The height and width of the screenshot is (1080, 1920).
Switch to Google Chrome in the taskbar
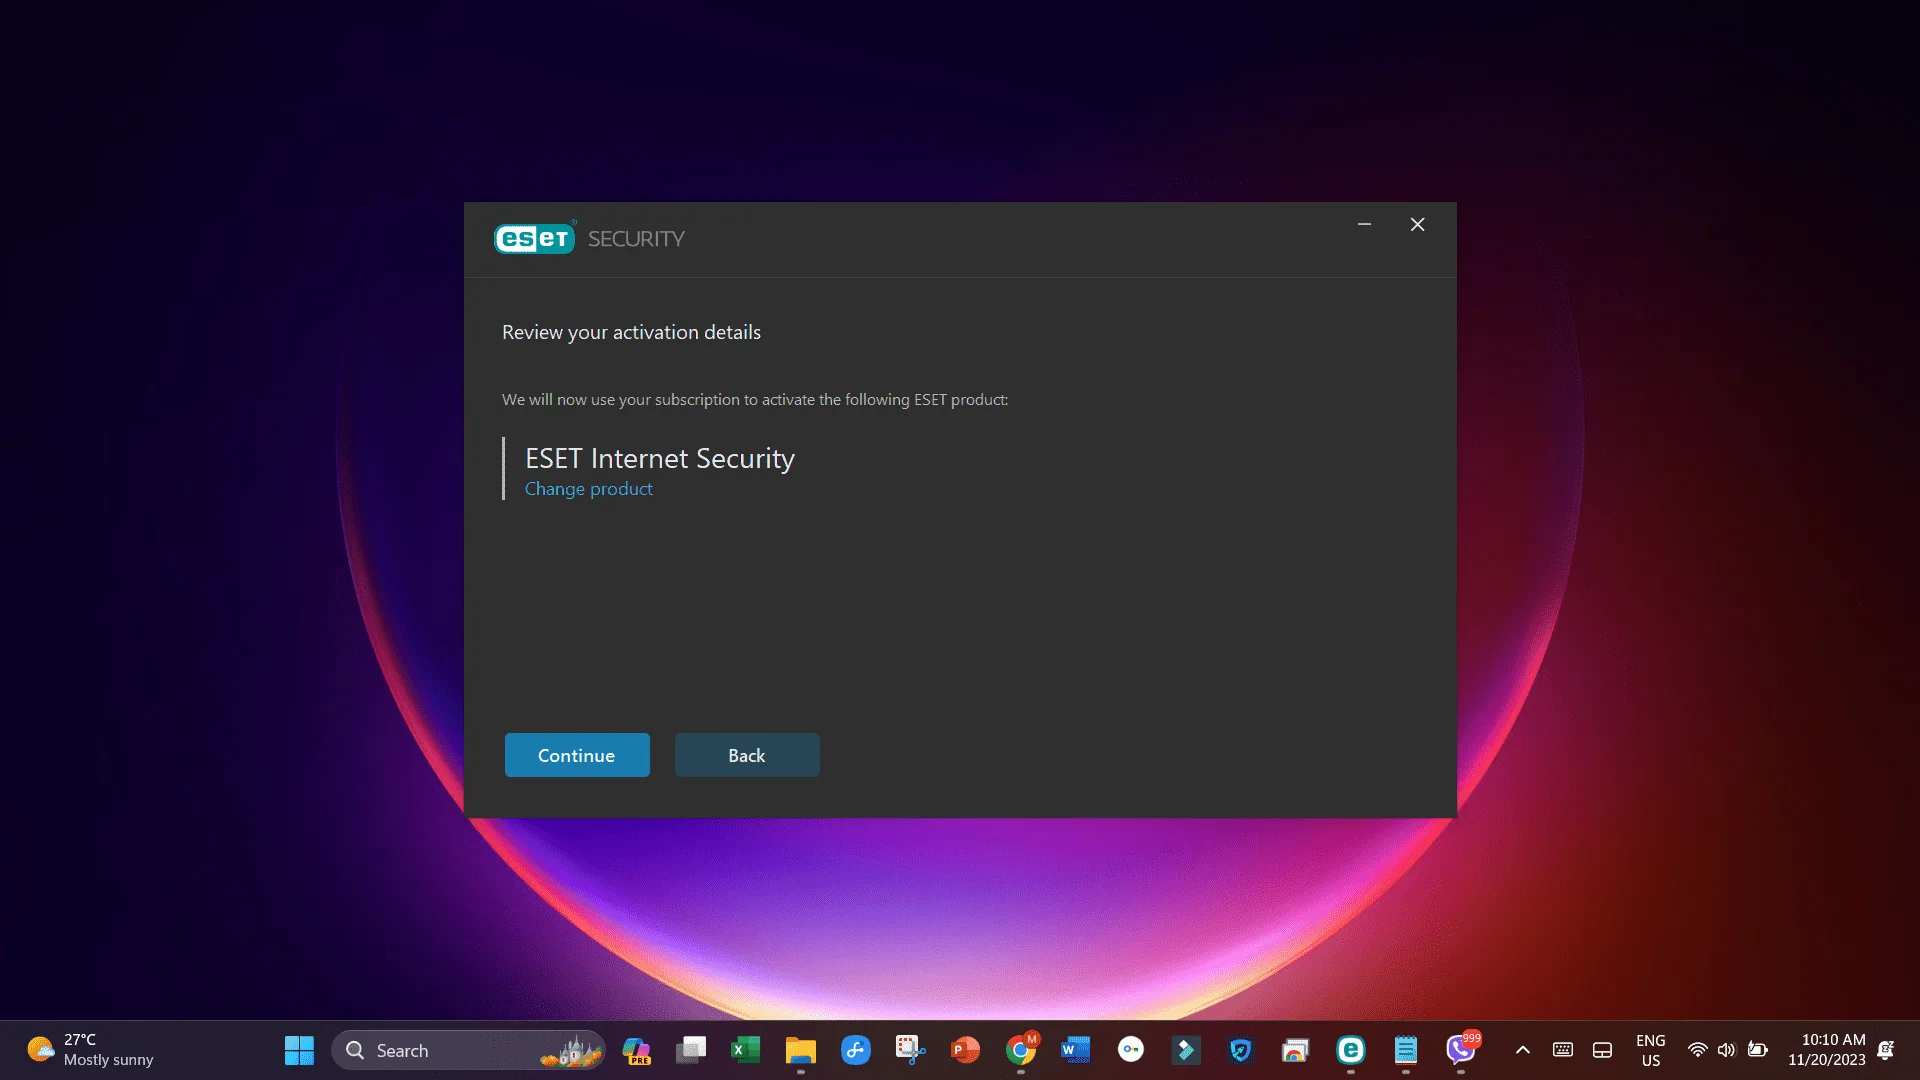(x=1020, y=1050)
